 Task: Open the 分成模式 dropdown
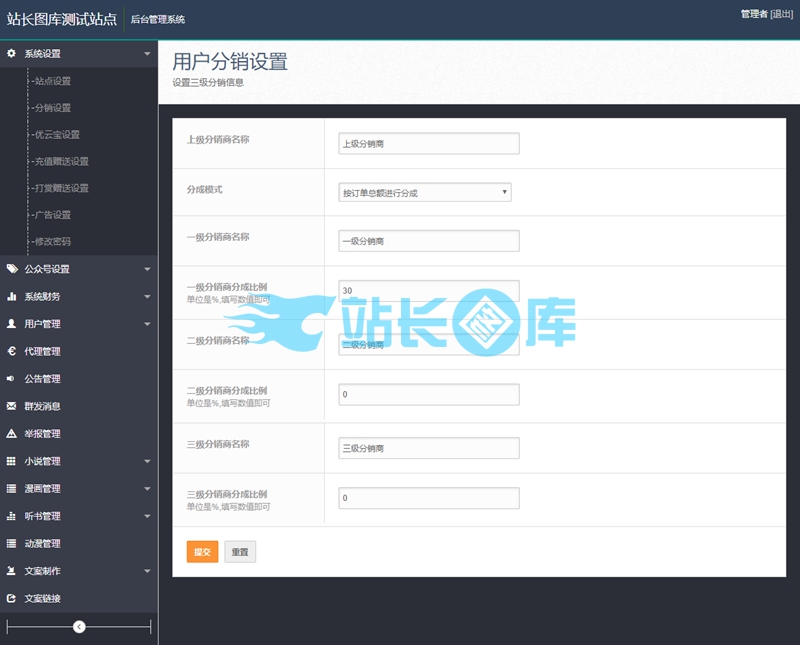[x=425, y=192]
